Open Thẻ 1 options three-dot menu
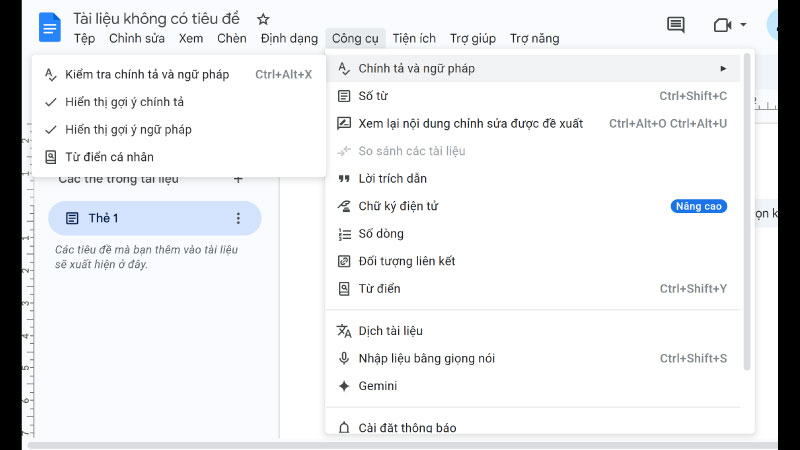The width and height of the screenshot is (800, 450). 238,218
